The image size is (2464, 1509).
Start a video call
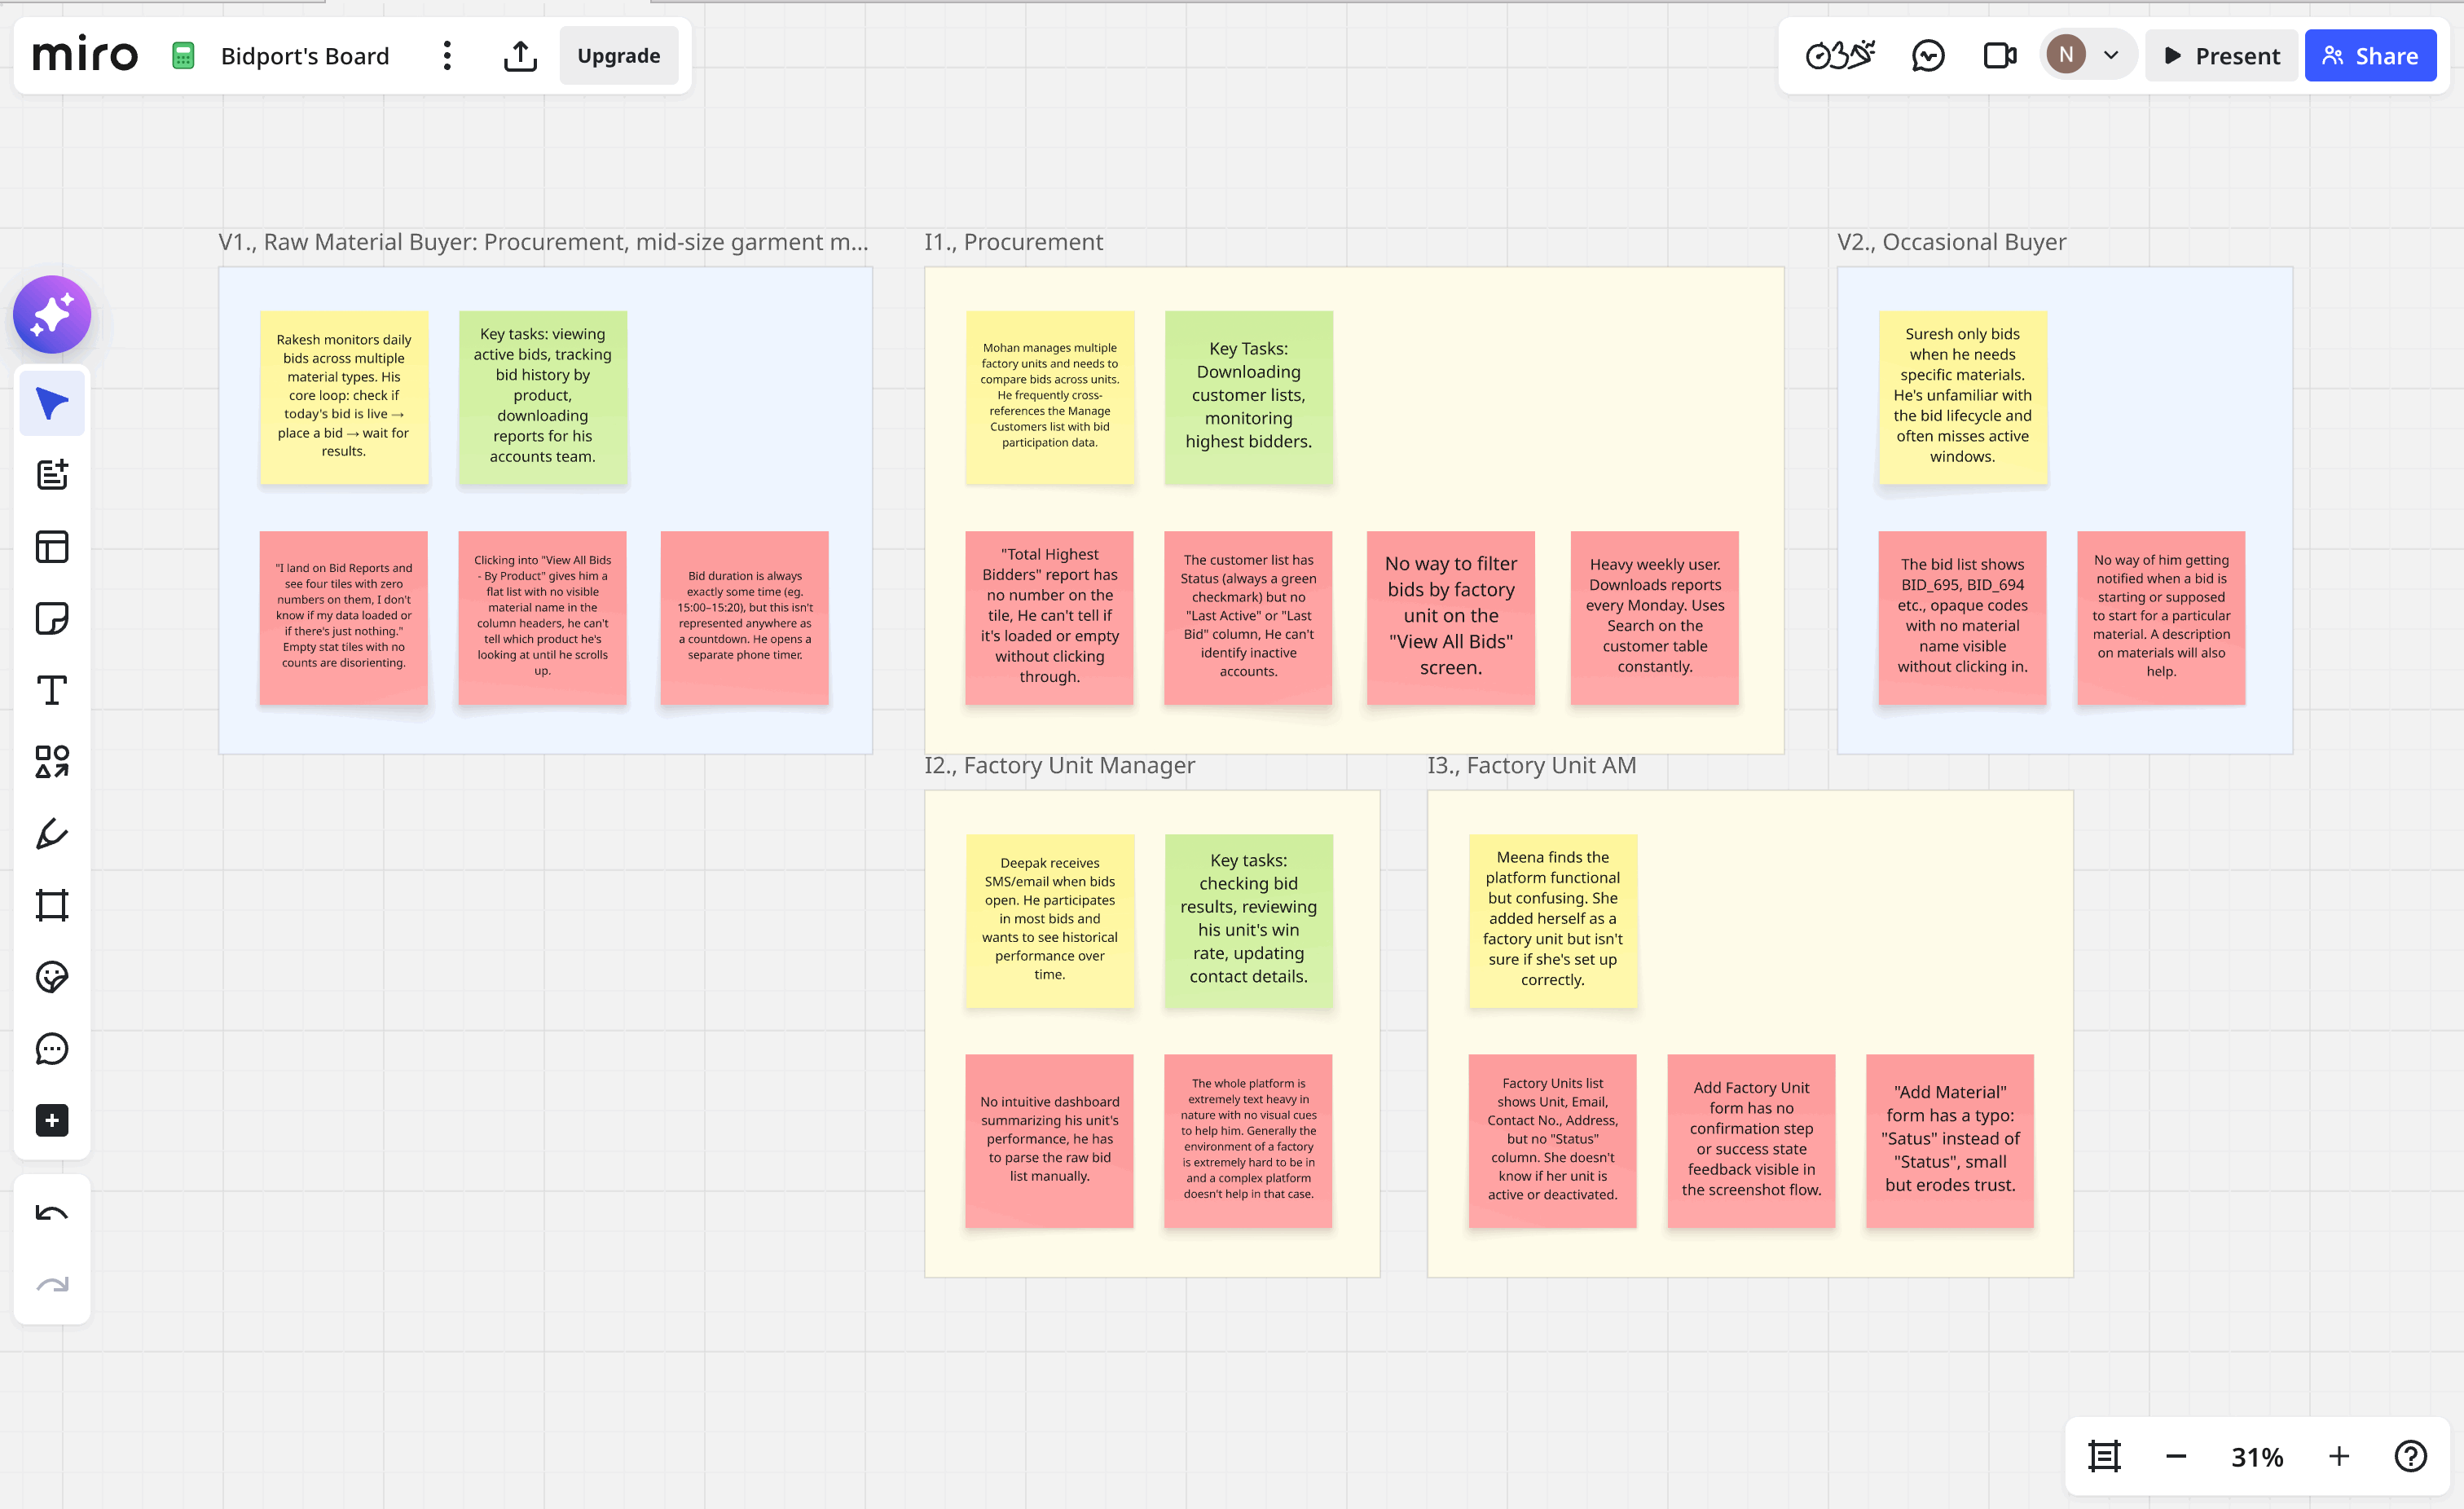pyautogui.click(x=1999, y=56)
